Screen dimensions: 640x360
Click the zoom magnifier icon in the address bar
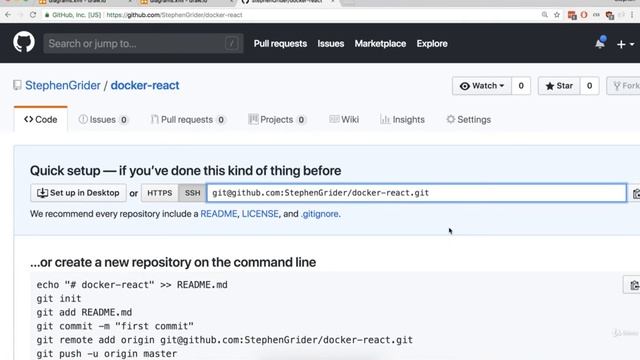(x=544, y=15)
